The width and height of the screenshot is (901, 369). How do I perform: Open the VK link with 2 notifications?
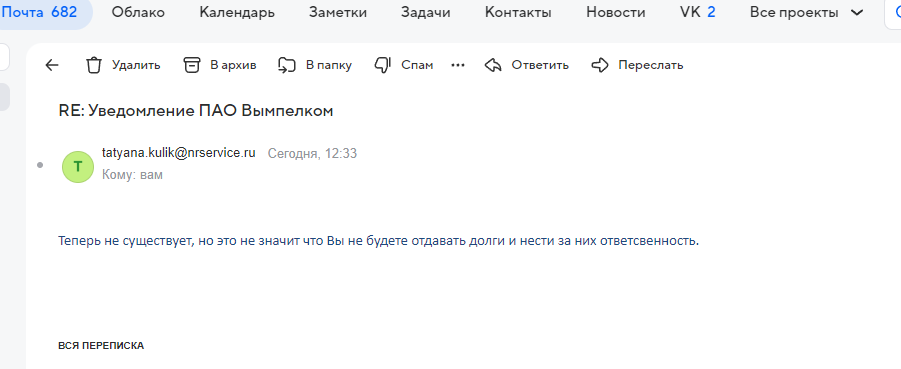(x=698, y=13)
